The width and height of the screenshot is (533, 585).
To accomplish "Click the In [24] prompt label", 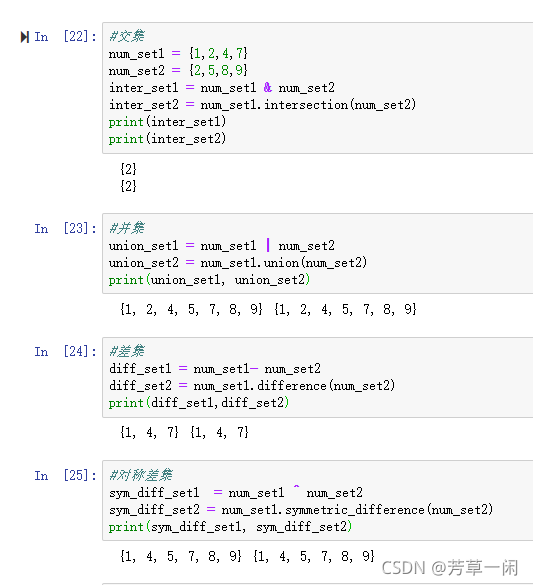I will pos(65,351).
